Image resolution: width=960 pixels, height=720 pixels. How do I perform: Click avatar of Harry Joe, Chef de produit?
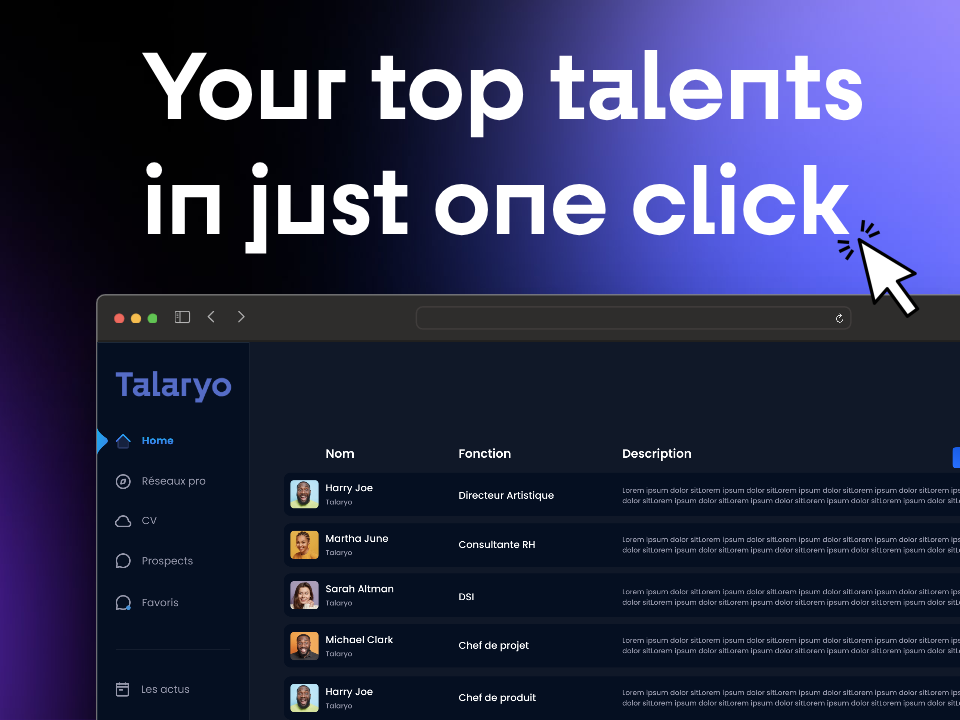coord(304,698)
